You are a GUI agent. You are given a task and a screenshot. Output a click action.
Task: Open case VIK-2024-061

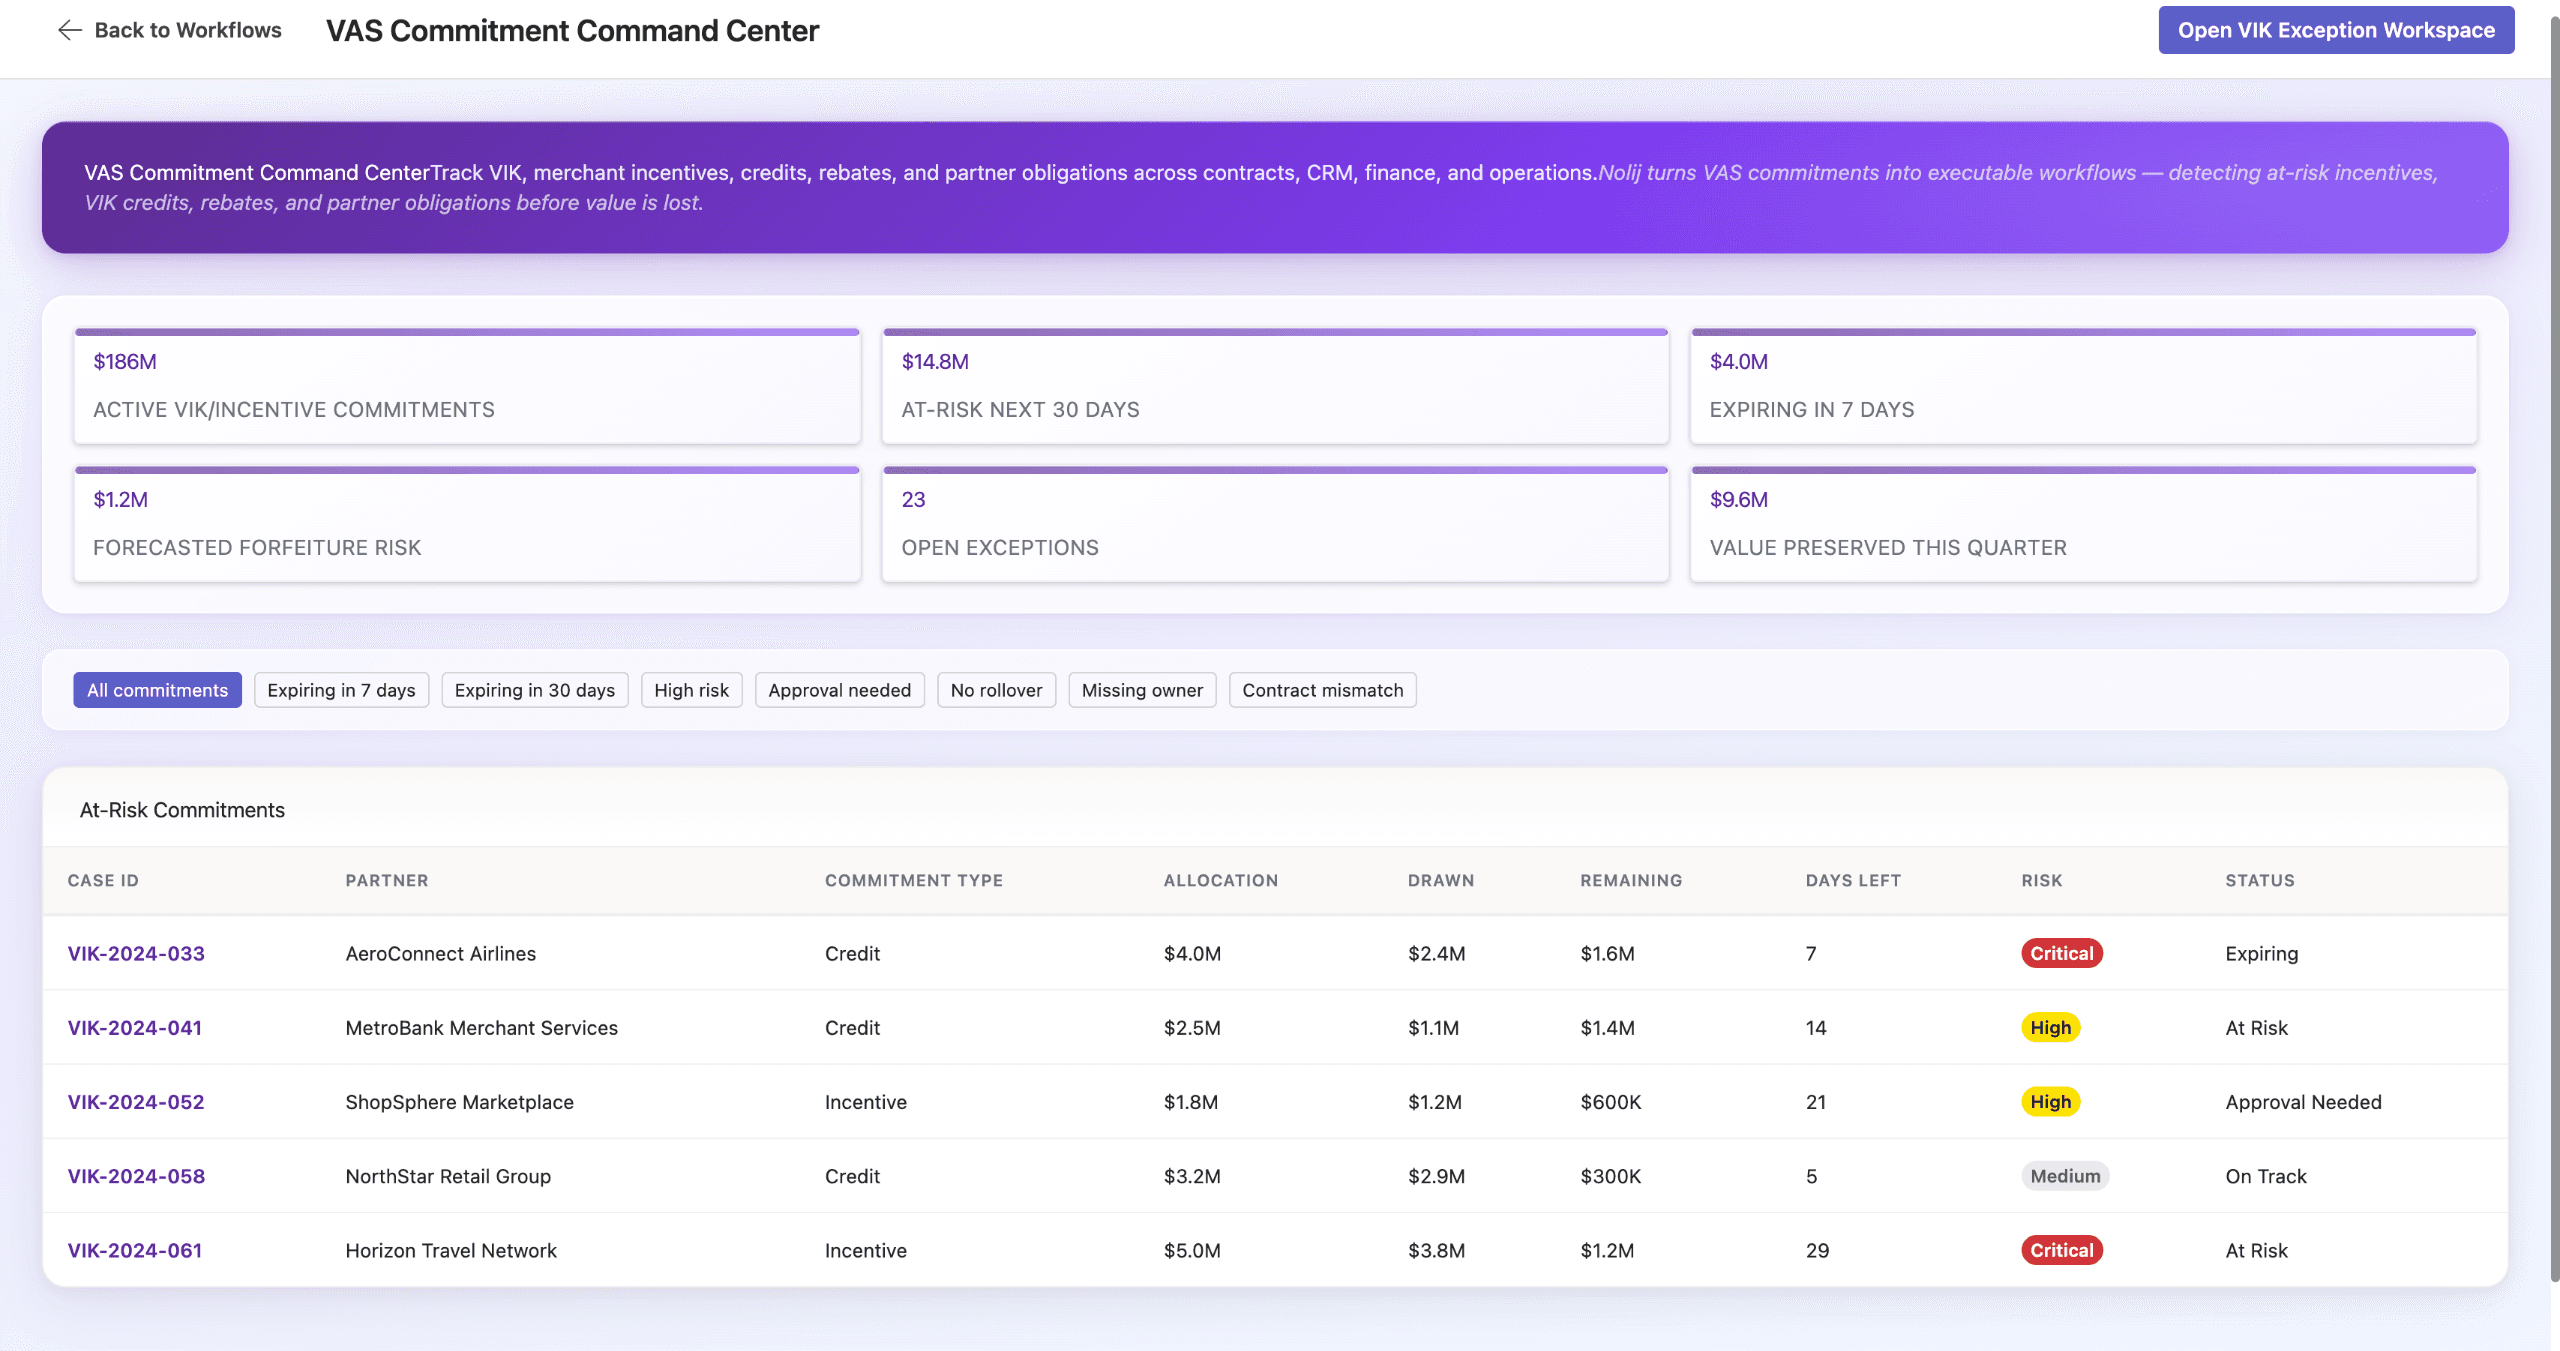[135, 1250]
